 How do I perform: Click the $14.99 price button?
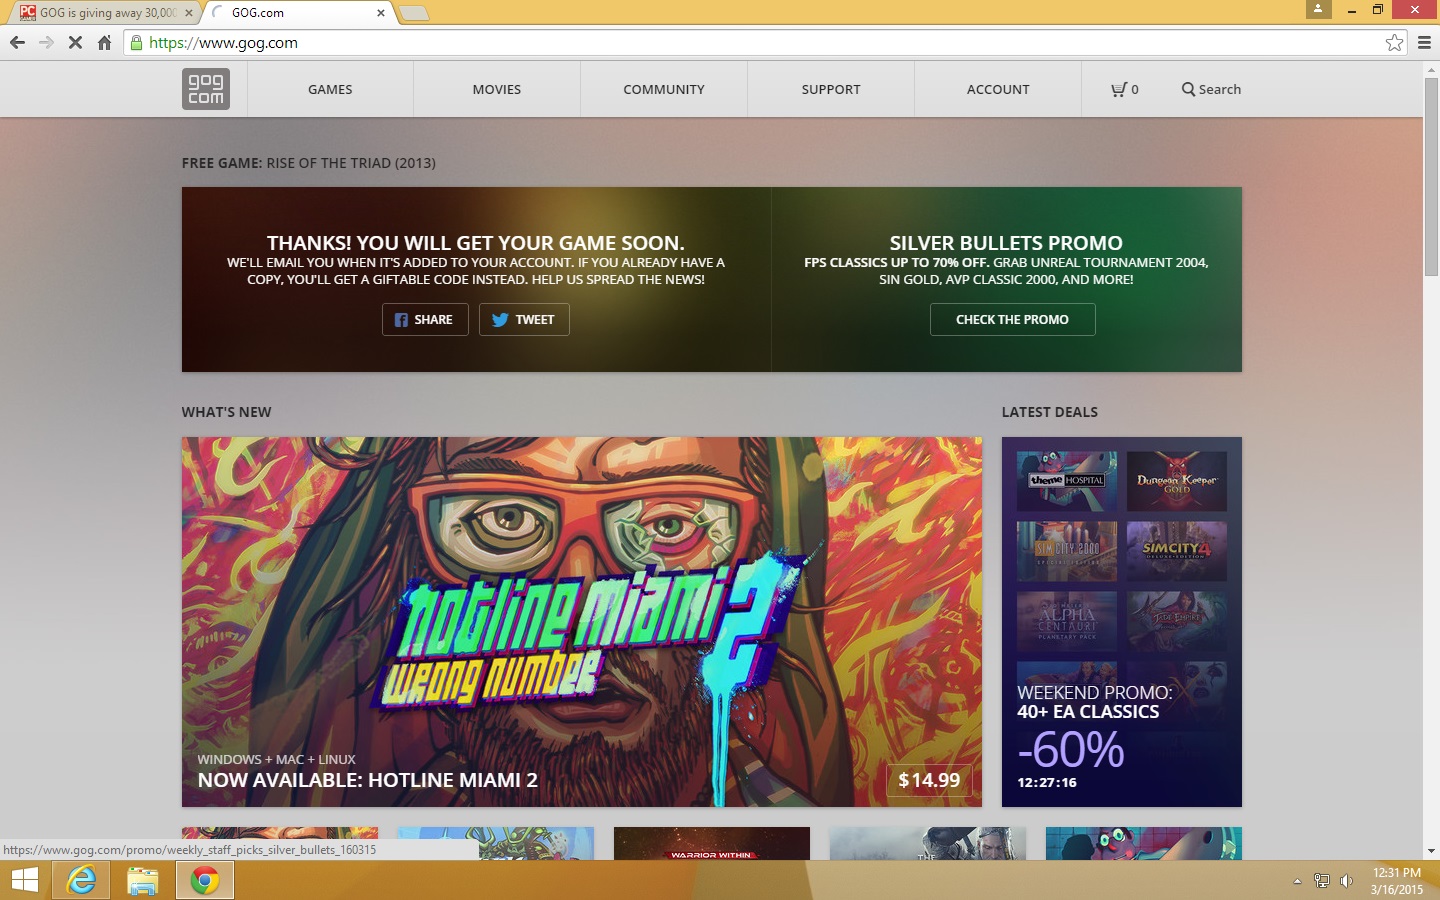coord(929,780)
